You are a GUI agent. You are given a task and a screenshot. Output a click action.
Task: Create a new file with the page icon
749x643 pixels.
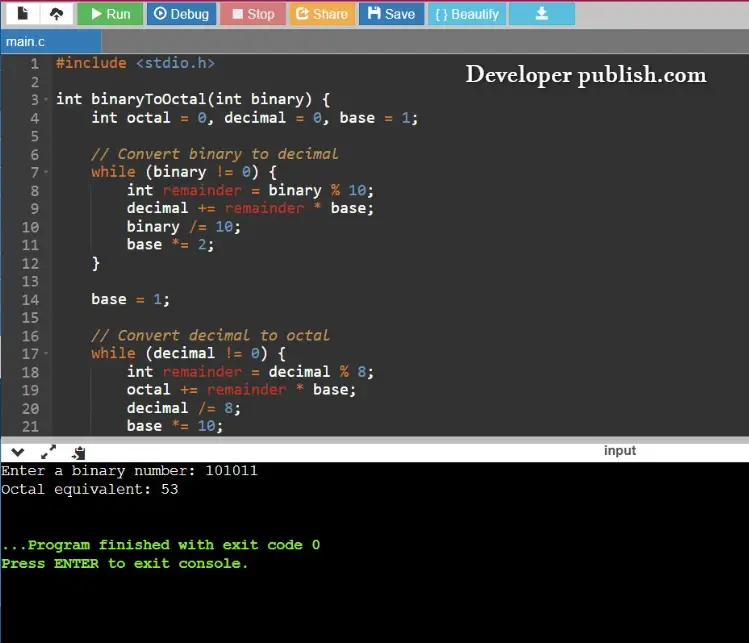point(22,14)
